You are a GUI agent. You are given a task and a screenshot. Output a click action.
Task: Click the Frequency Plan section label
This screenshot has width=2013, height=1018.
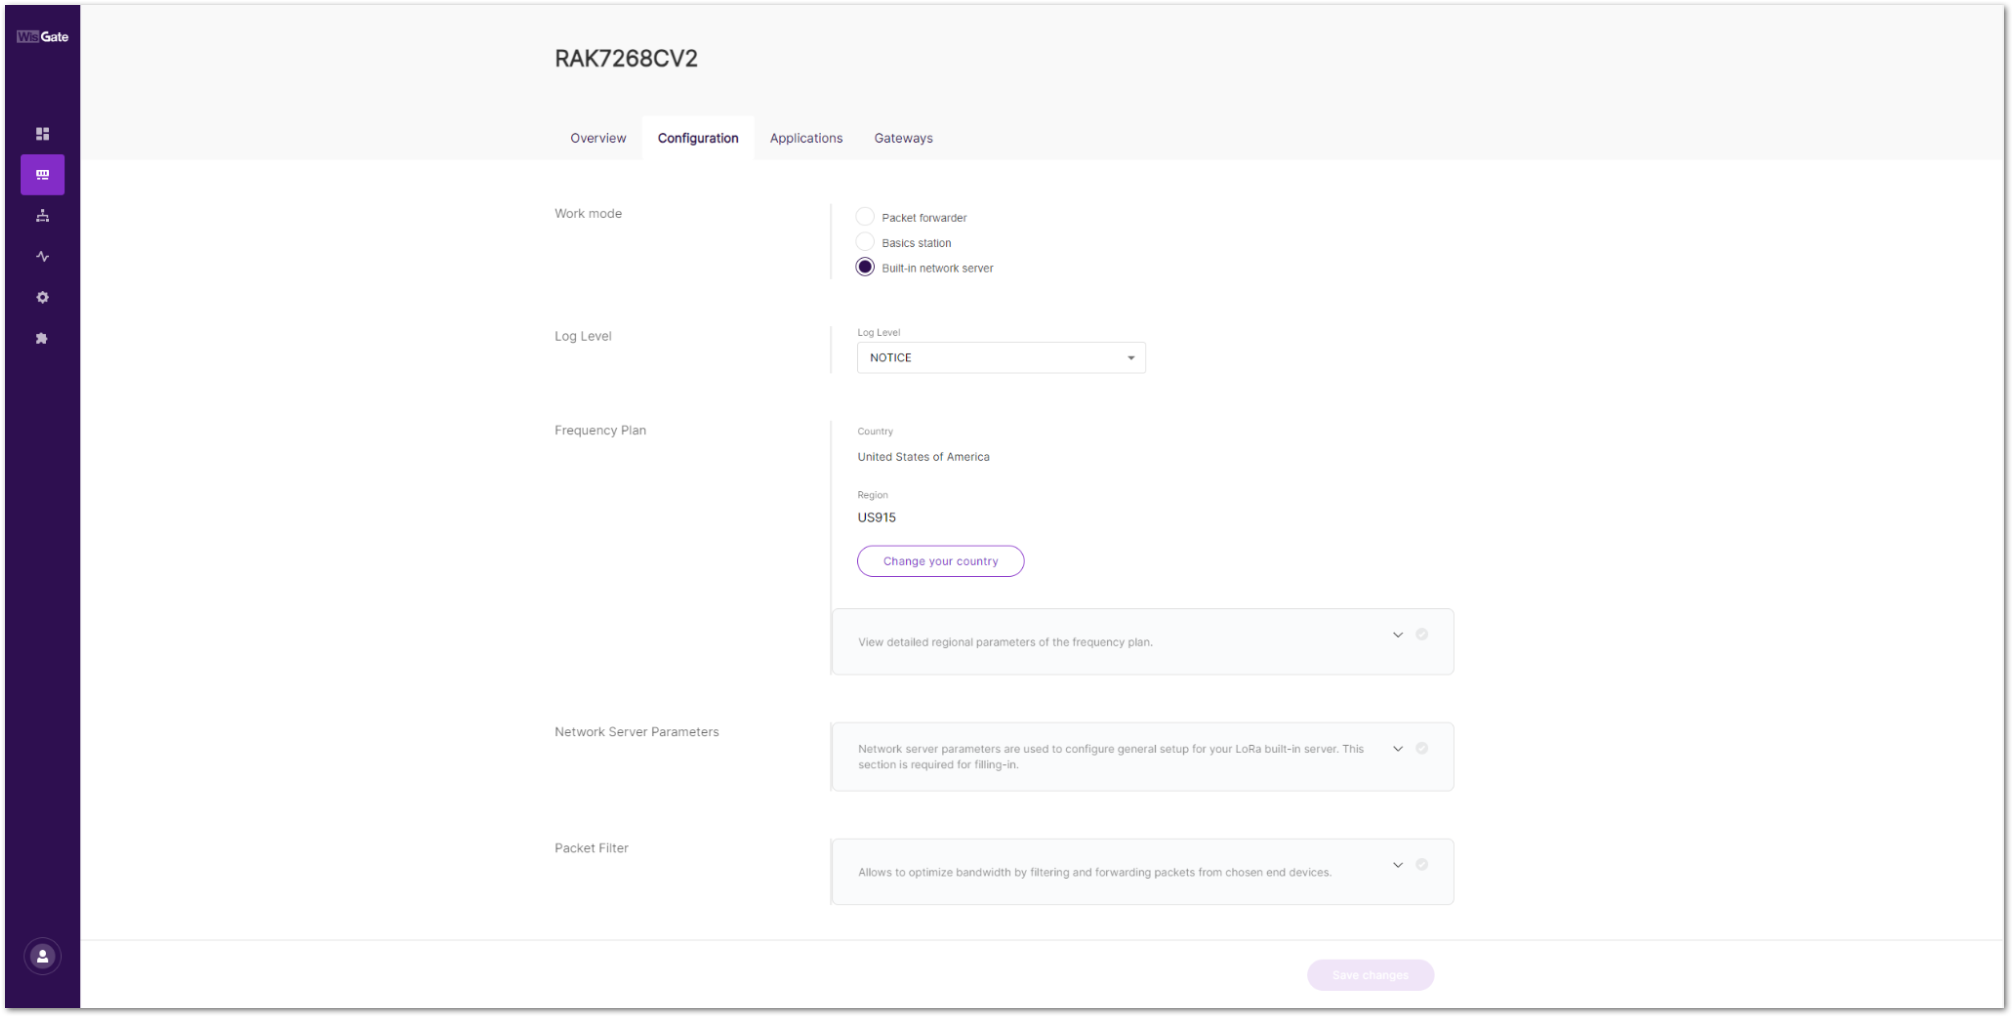pyautogui.click(x=600, y=431)
